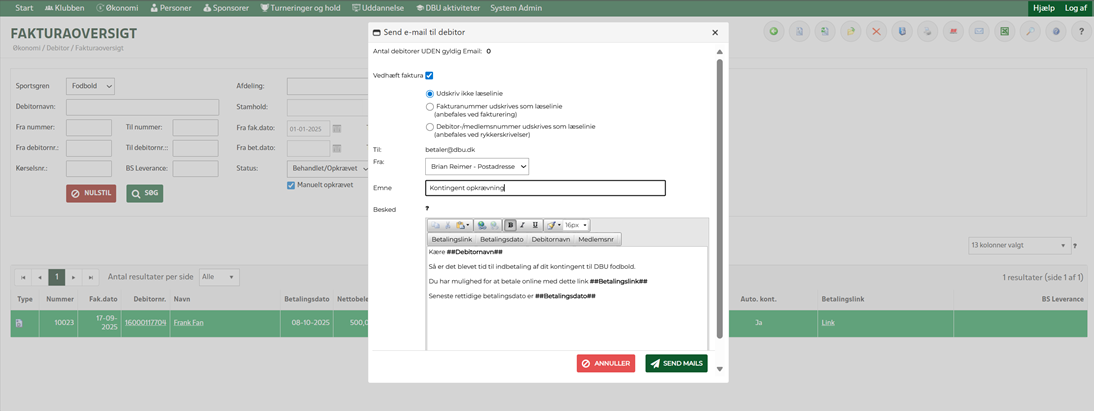Viewport: 1094px width, 411px height.
Task: Click the Emne subject input field
Action: [544, 188]
